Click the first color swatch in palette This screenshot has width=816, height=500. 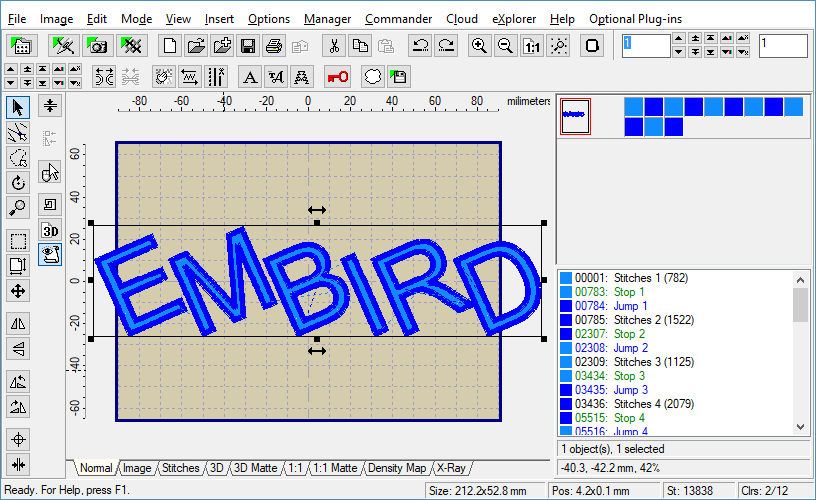tap(634, 106)
